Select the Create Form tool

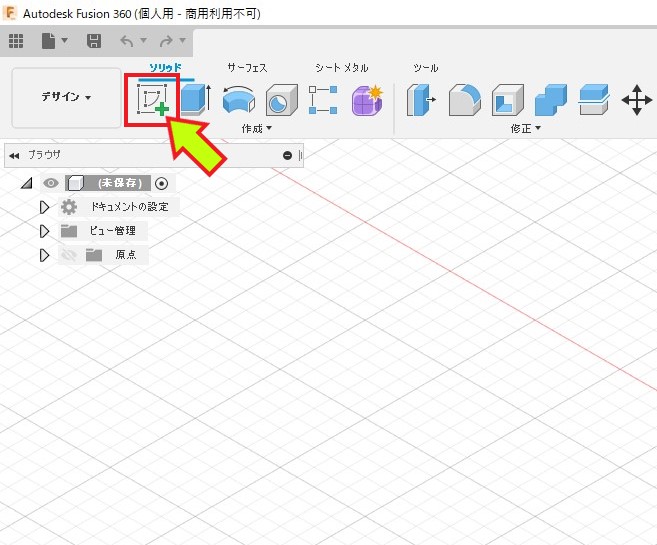[x=367, y=100]
